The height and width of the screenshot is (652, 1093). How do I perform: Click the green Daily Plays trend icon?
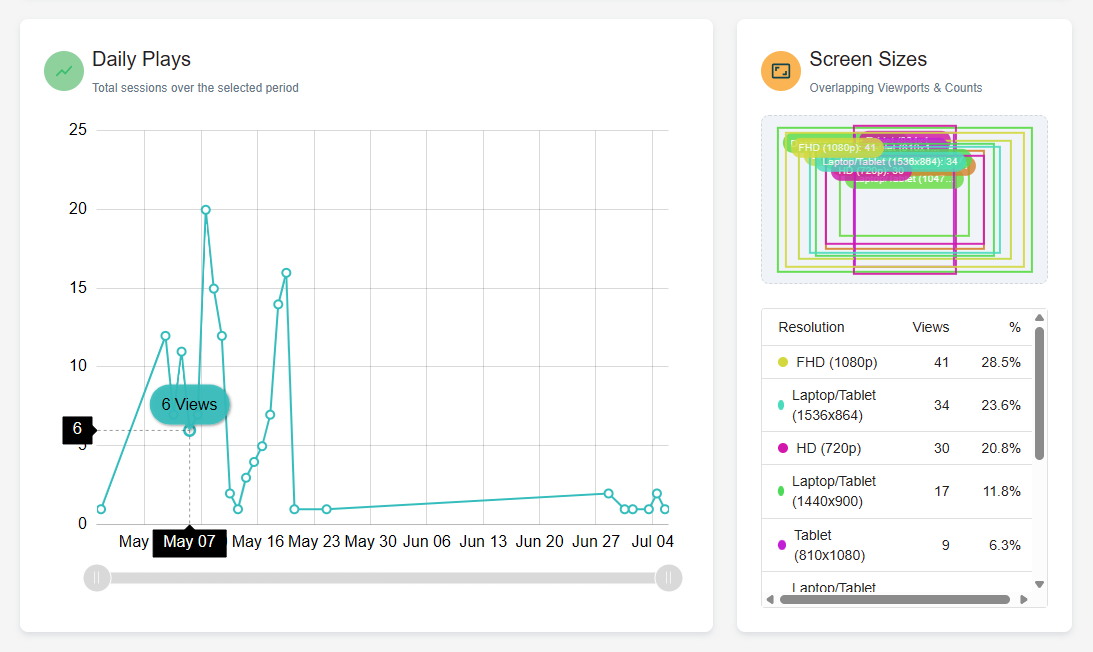64,71
